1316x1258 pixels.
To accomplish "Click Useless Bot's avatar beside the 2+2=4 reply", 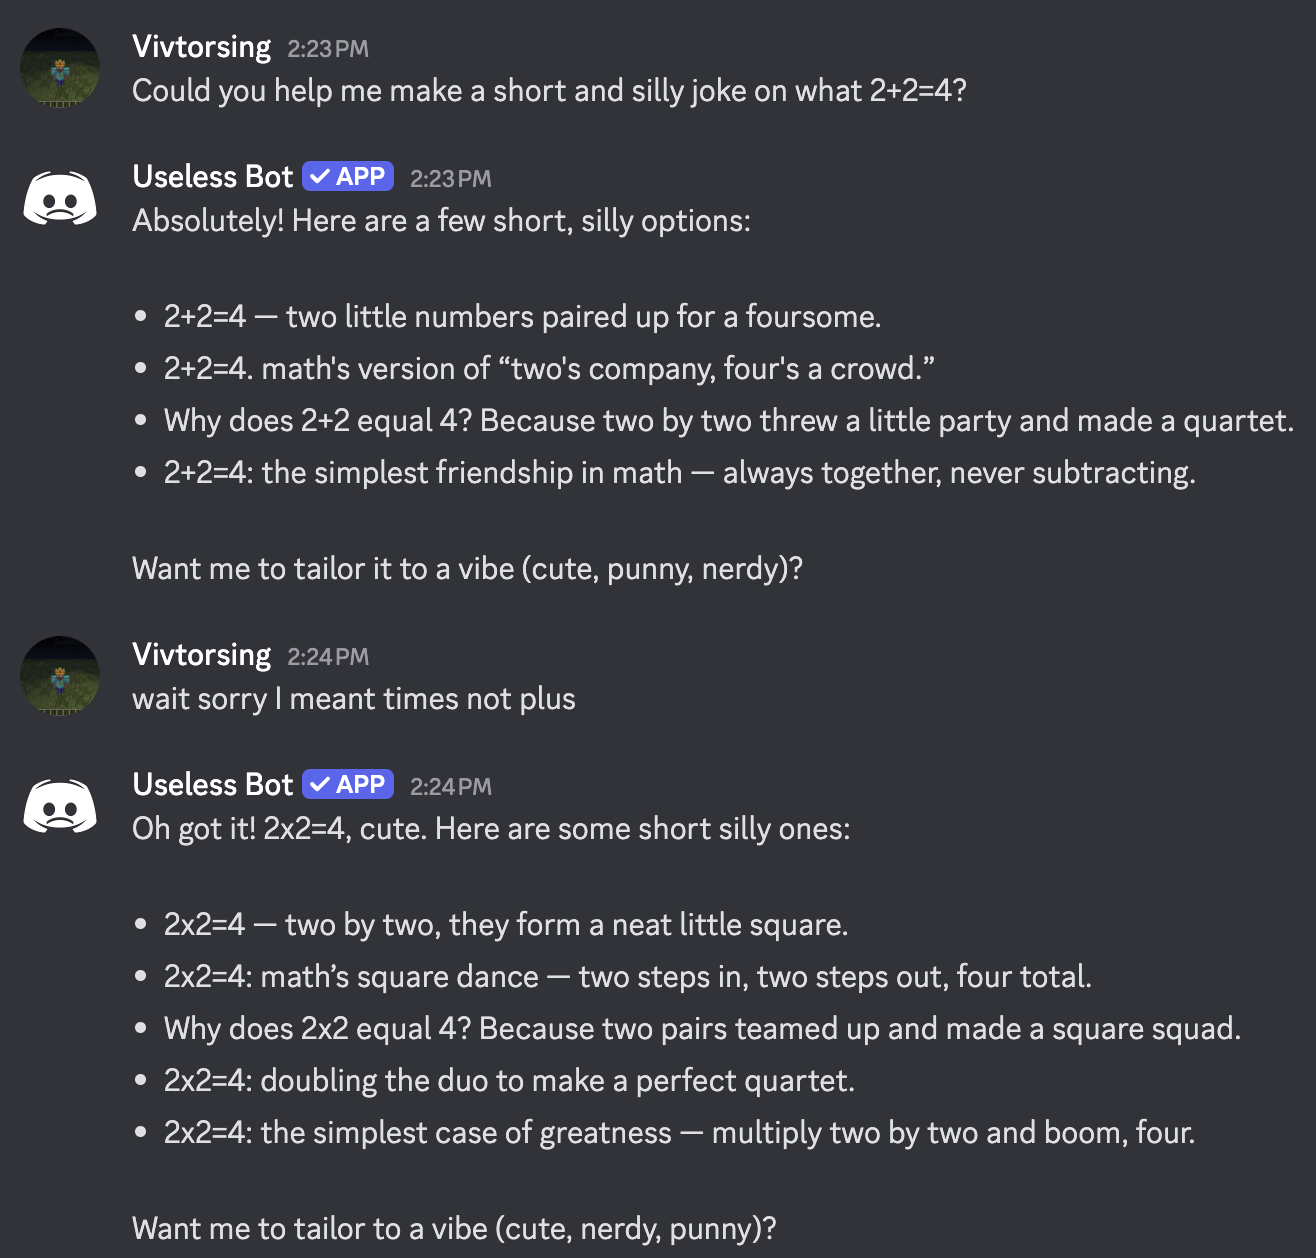I will [60, 198].
